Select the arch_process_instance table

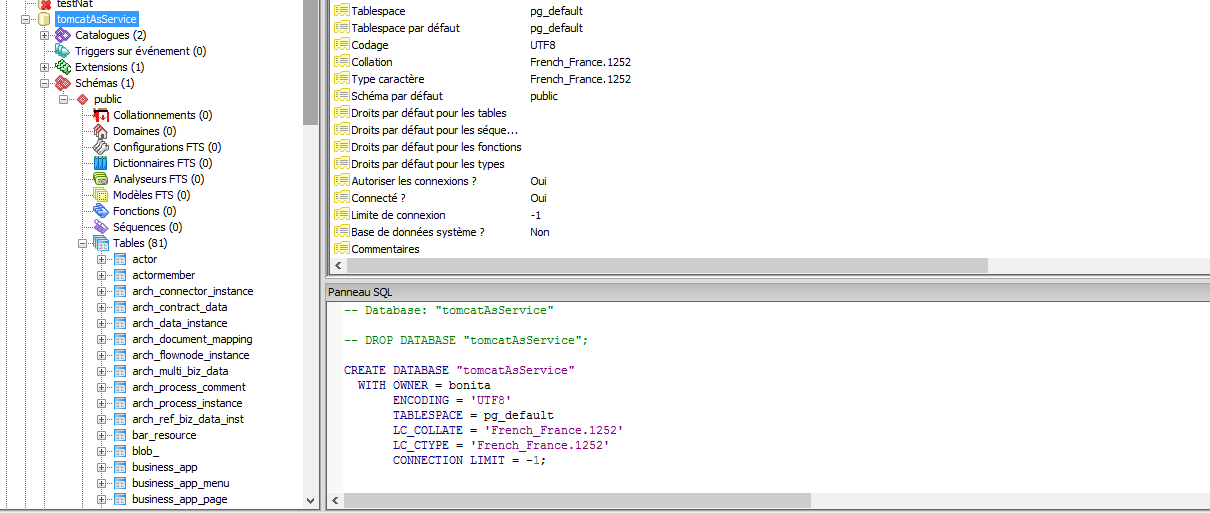tap(187, 403)
